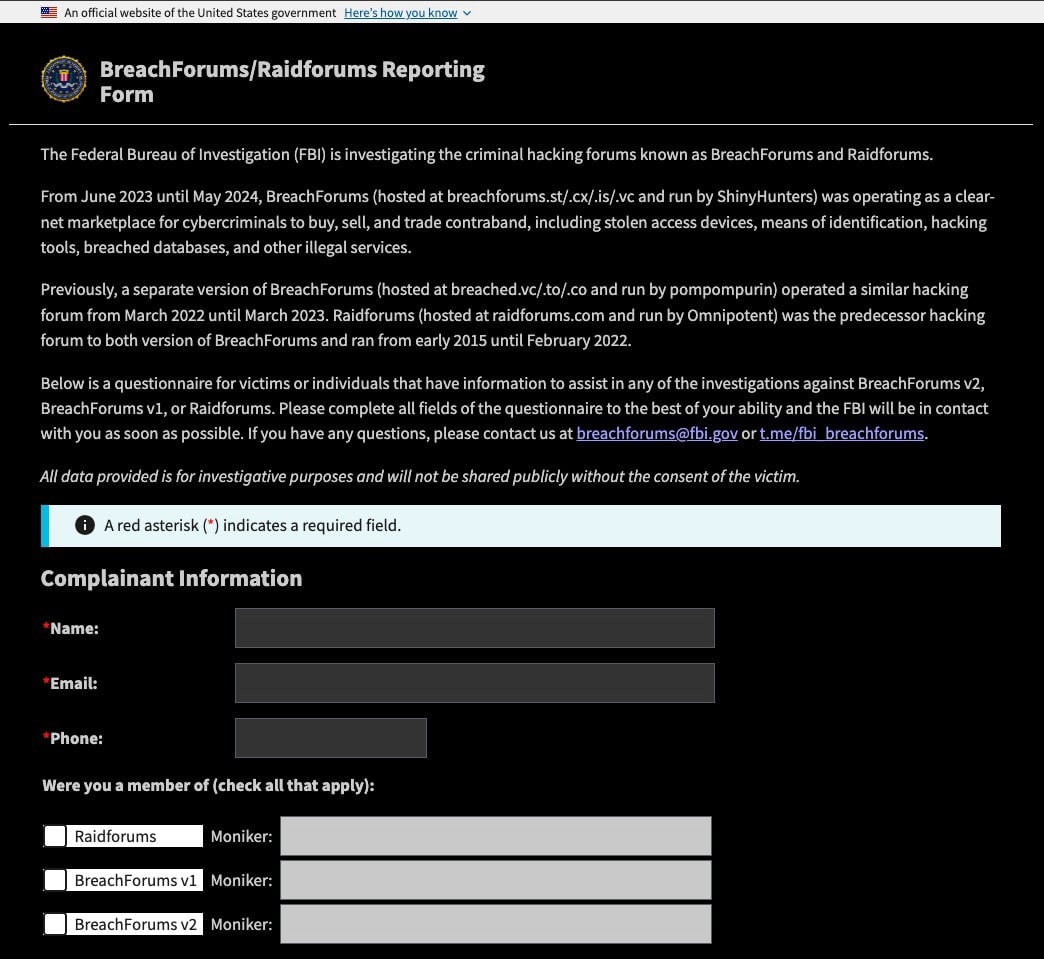Click the BreachForums v2 Moniker text field
Image resolution: width=1044 pixels, height=959 pixels.
tap(495, 924)
